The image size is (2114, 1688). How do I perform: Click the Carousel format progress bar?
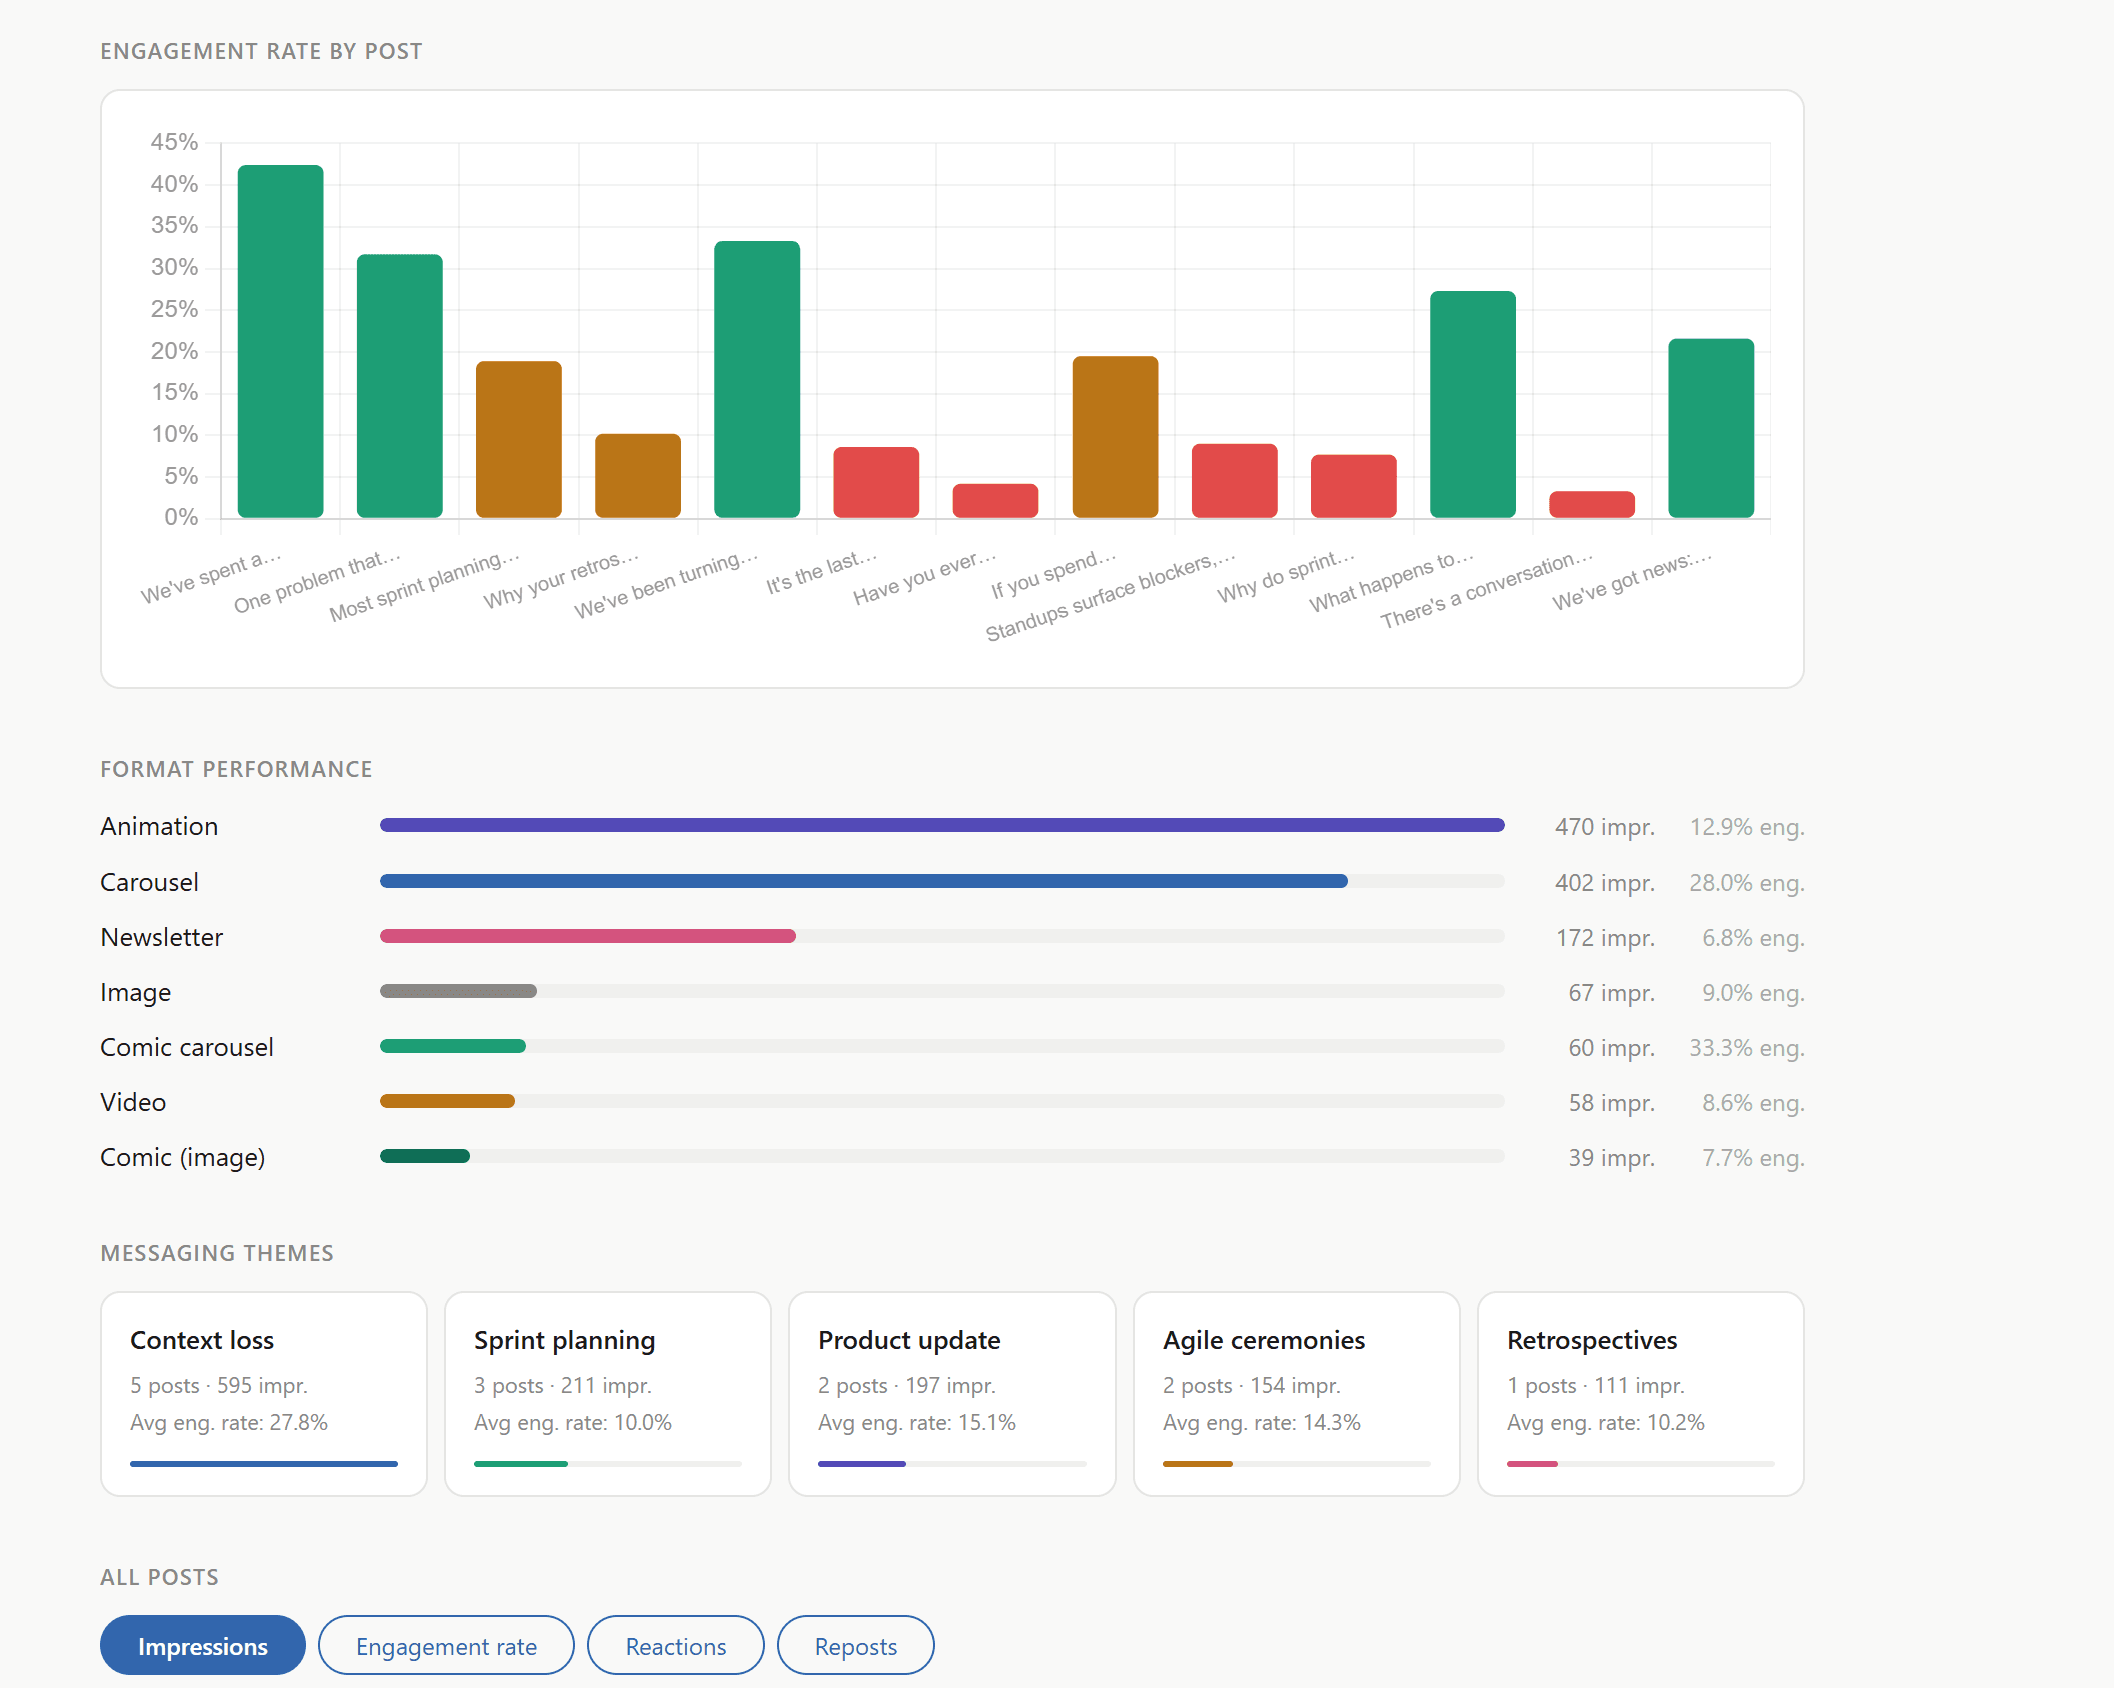click(x=942, y=881)
